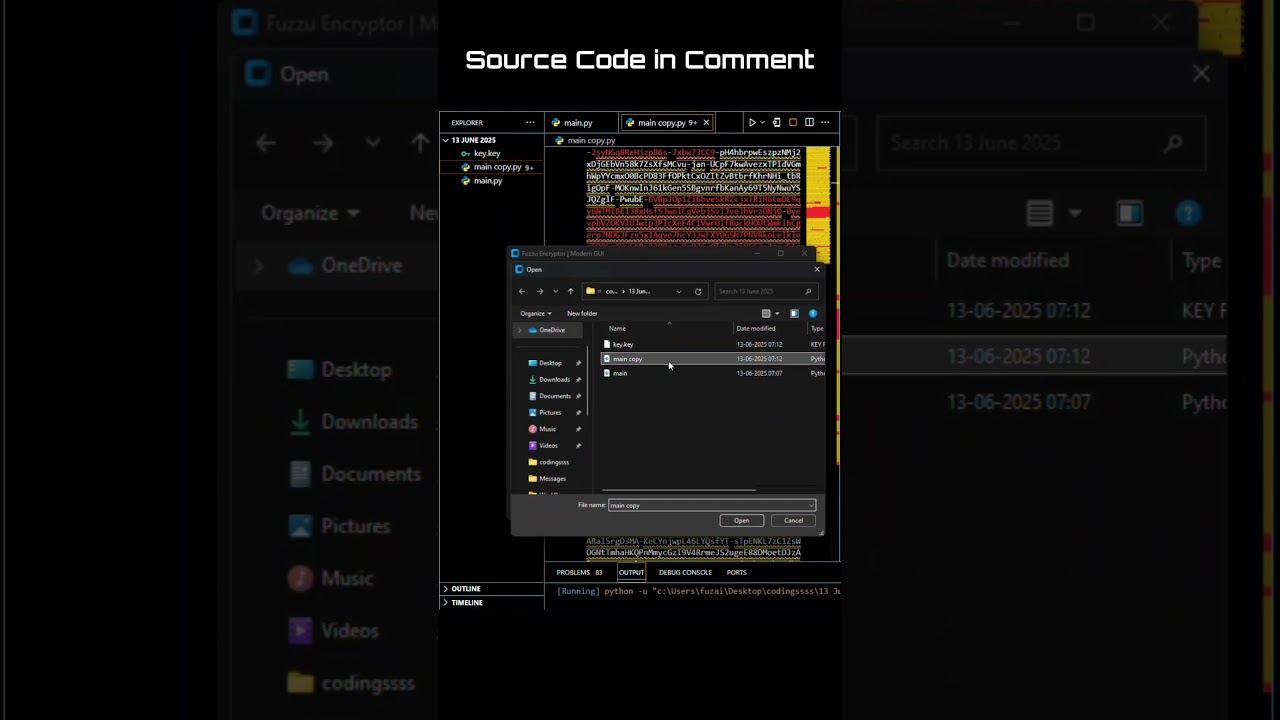
Task: Click the Back arrow in the Open dialog
Action: (521, 292)
